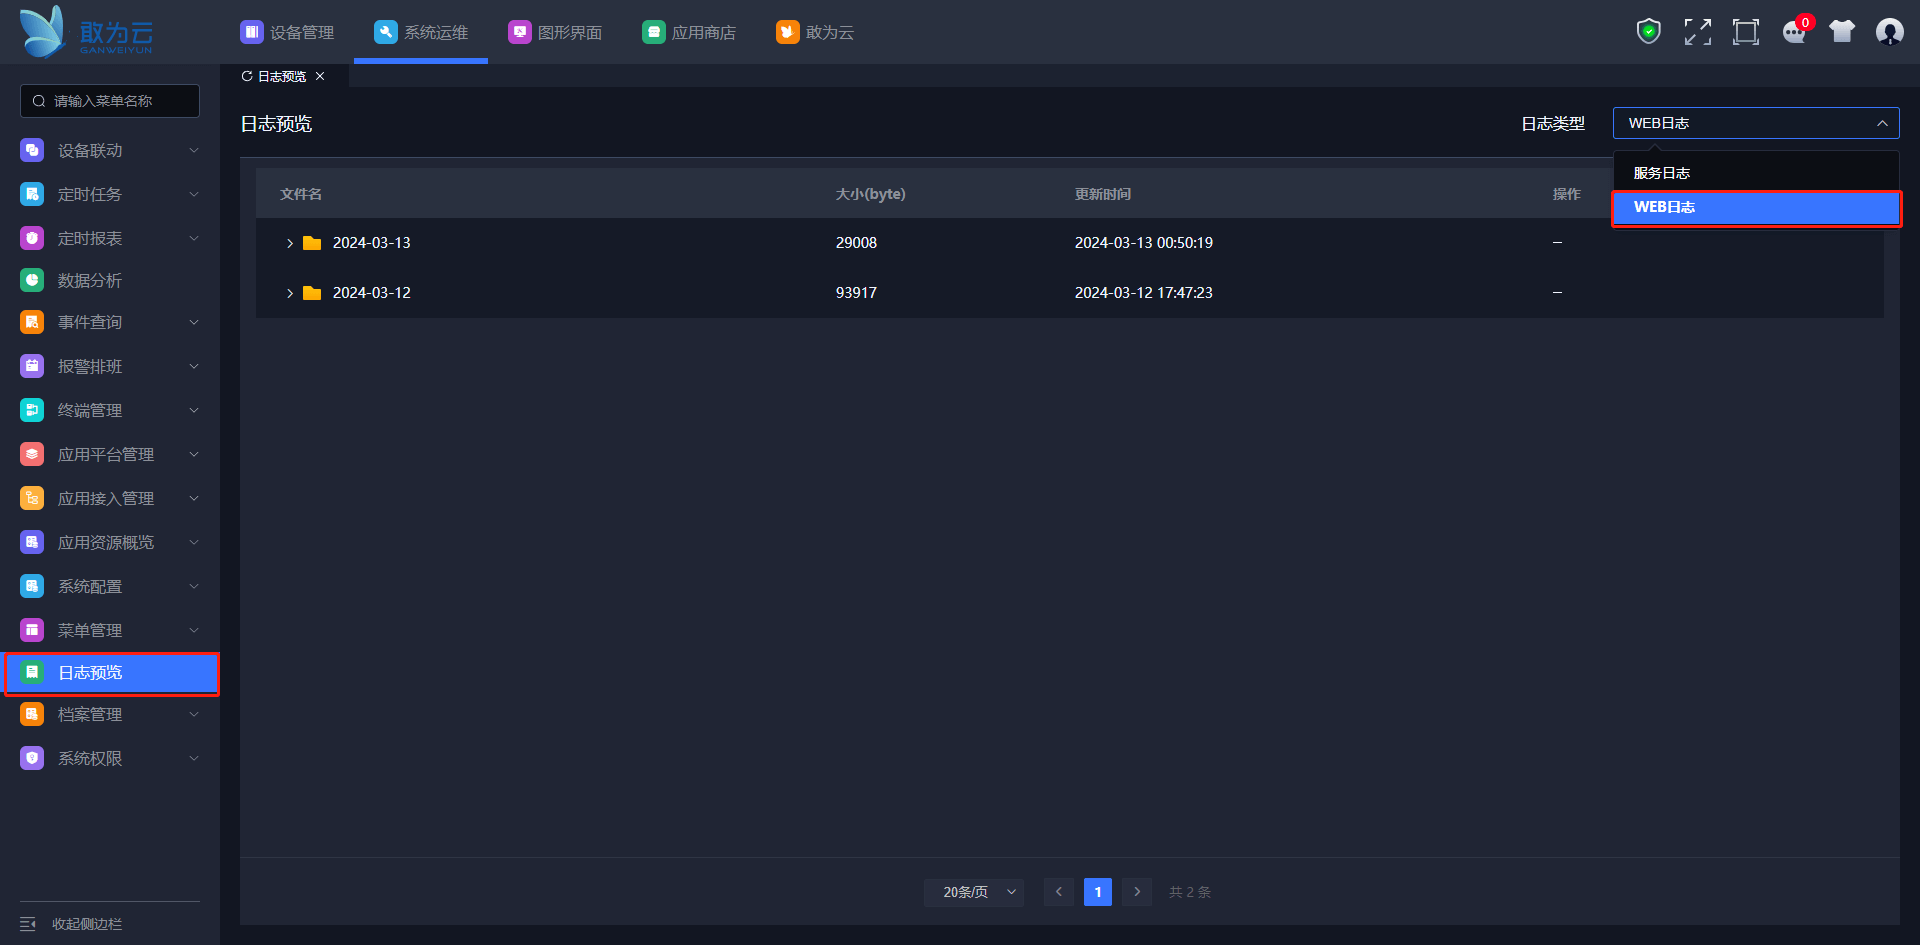Click the 设备联动 sidebar icon
The width and height of the screenshot is (1920, 945).
pyautogui.click(x=32, y=150)
